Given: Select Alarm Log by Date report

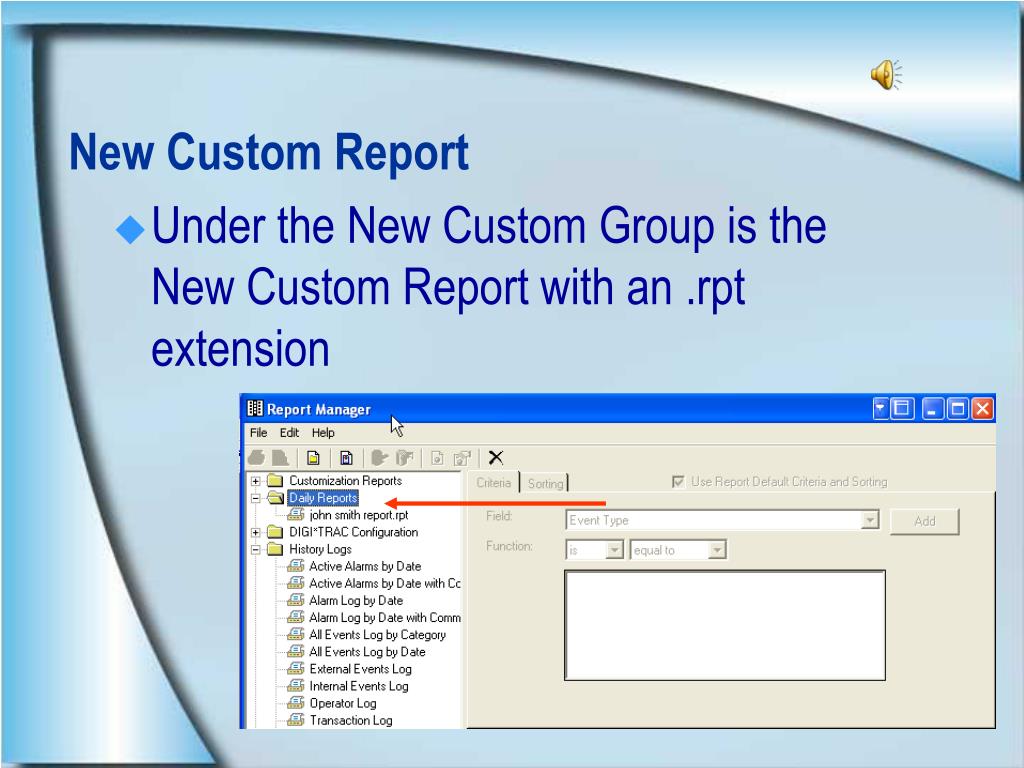Looking at the screenshot, I should coord(356,600).
